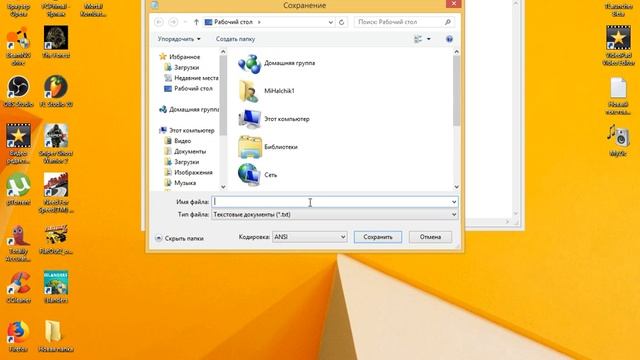Viewport: 640px width, 360px height.
Task: Click the Сохранить button
Action: pos(378,237)
